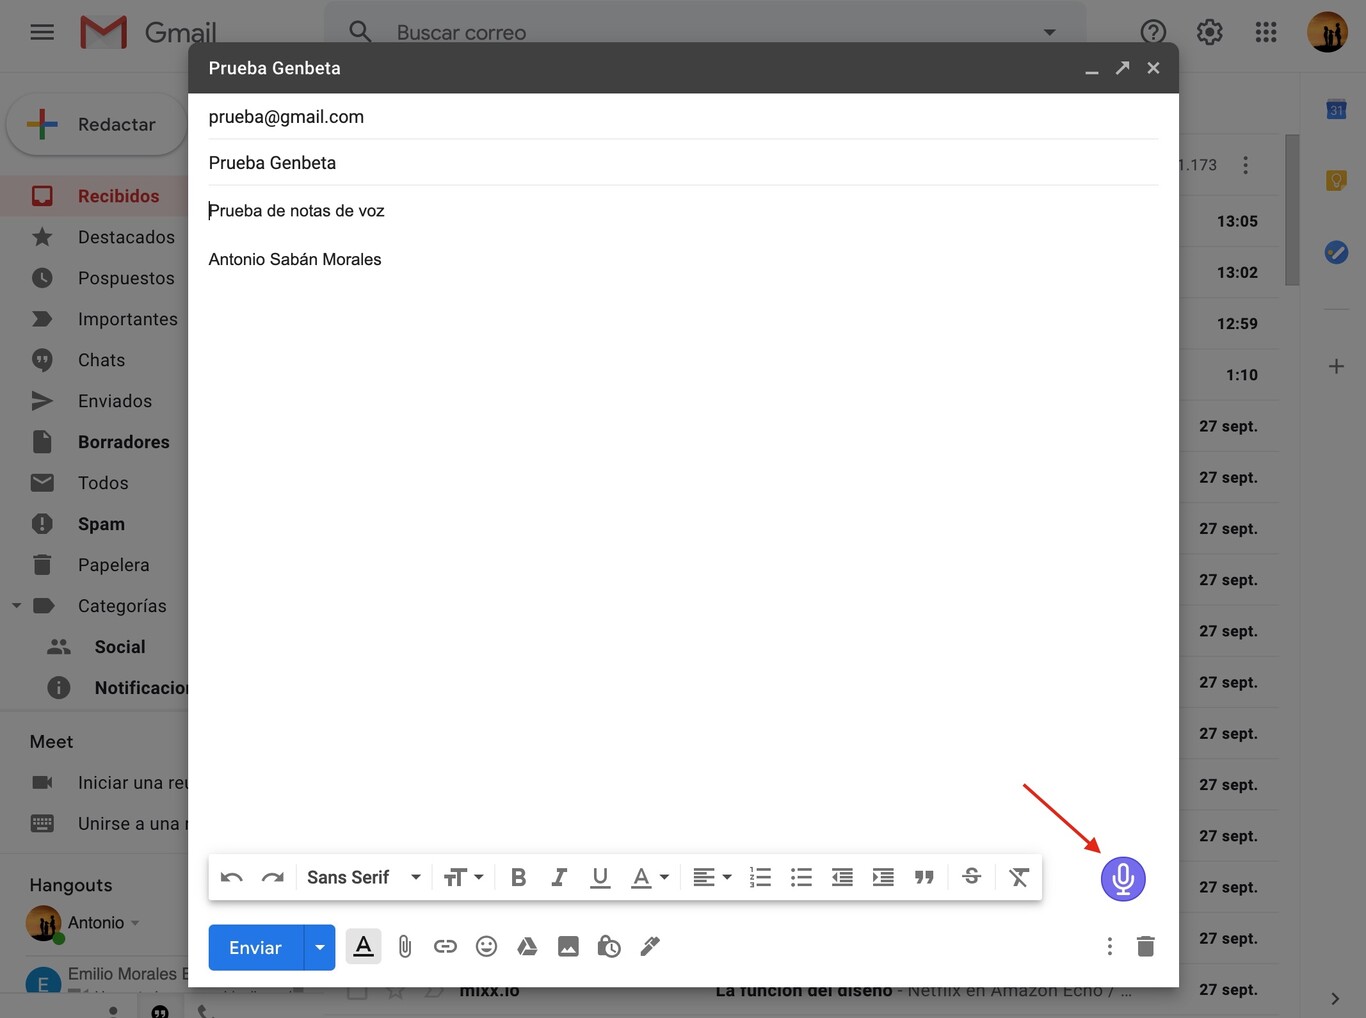Remove formatting from text
Image resolution: width=1366 pixels, height=1018 pixels.
(x=1019, y=877)
